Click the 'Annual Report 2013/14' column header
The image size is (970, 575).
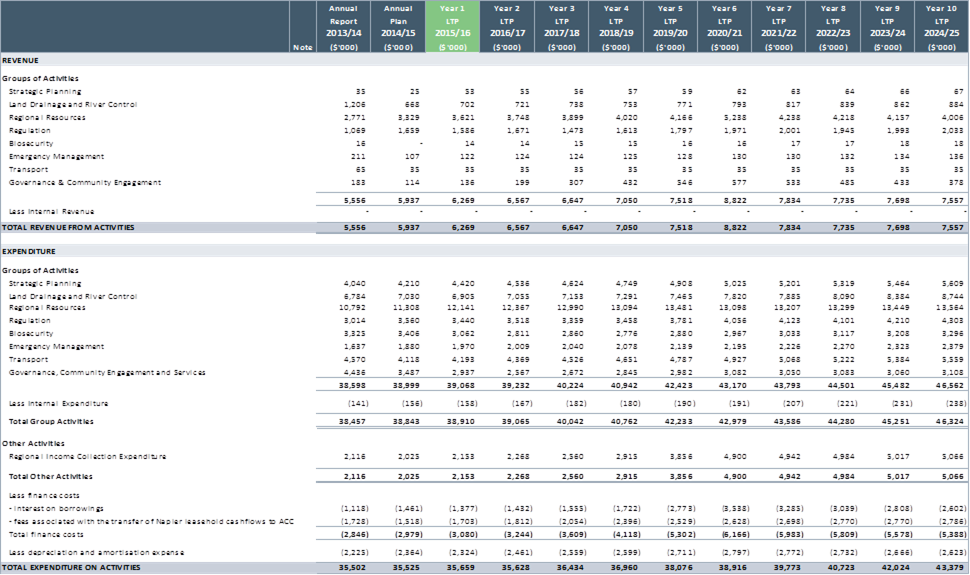pyautogui.click(x=343, y=27)
